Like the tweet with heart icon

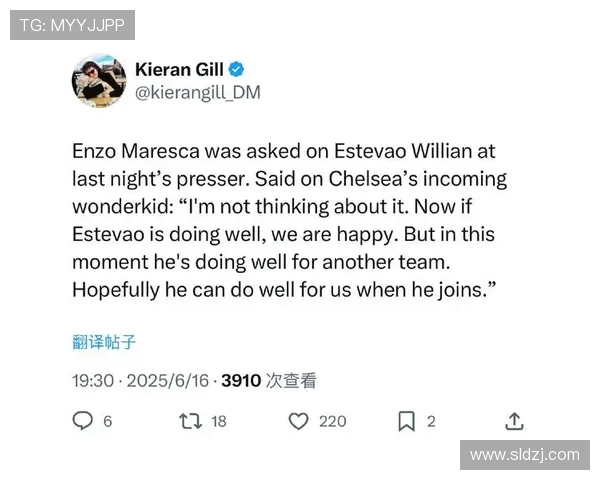[298, 421]
